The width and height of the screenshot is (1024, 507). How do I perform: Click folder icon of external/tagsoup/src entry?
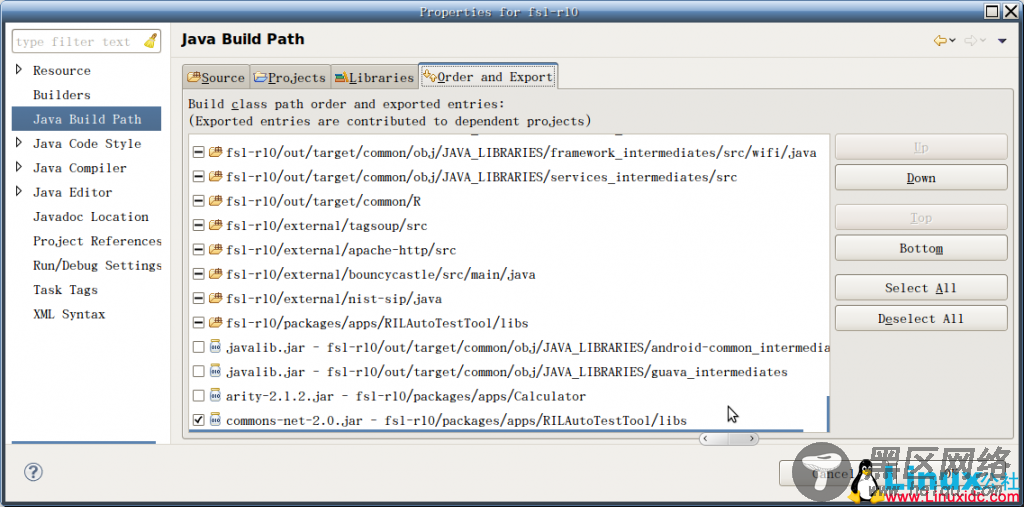(216, 226)
